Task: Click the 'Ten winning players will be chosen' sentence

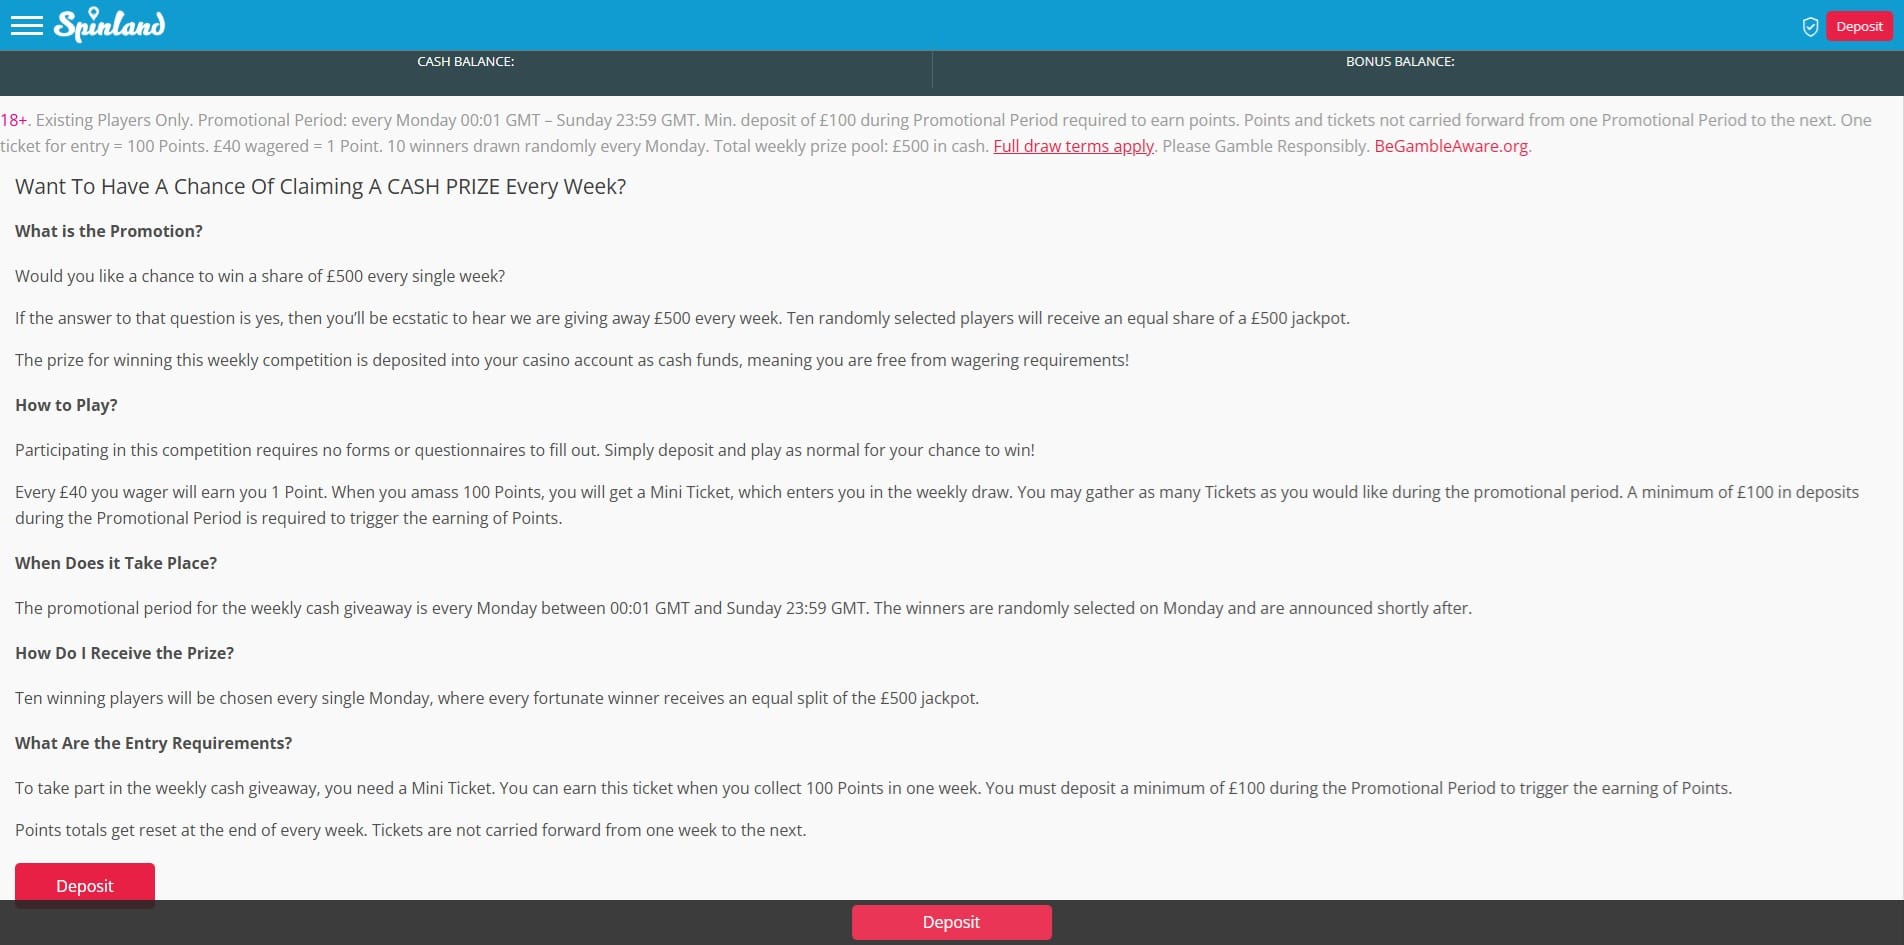Action: coord(496,698)
